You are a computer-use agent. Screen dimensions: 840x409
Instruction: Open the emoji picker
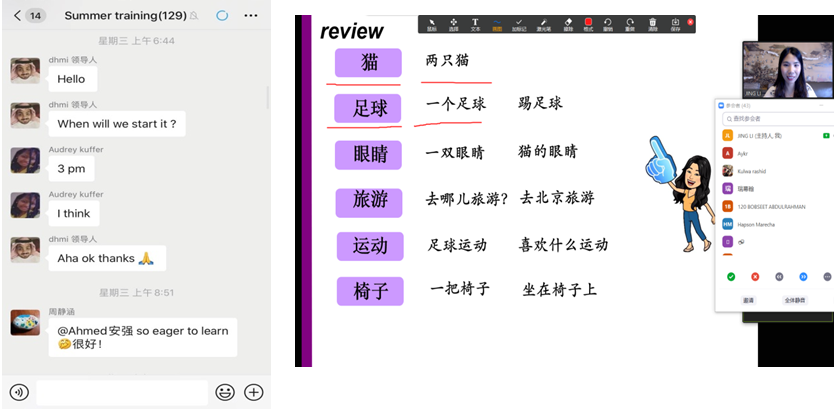pos(225,392)
